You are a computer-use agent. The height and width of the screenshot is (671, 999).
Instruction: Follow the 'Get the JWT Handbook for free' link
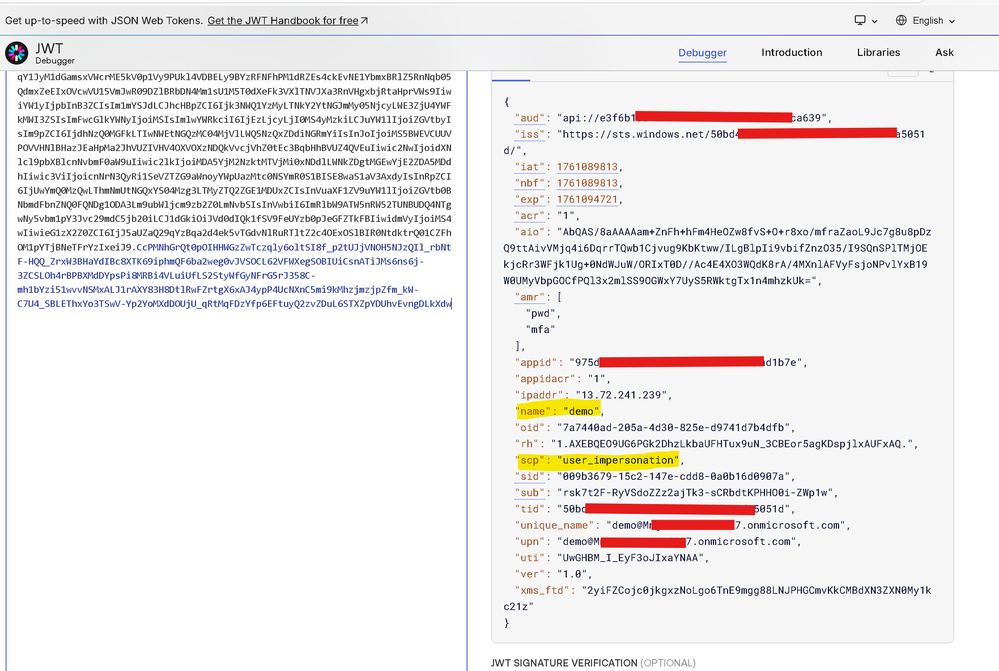point(287,20)
